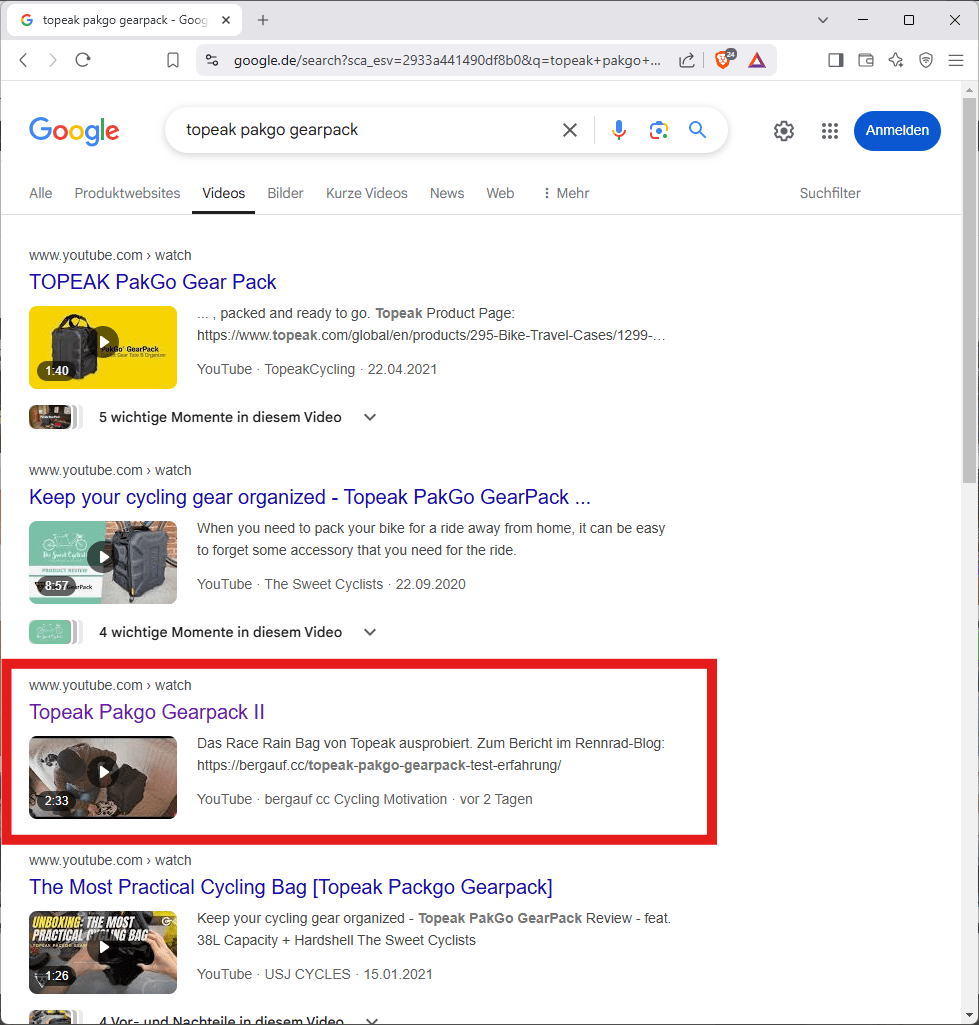The height and width of the screenshot is (1025, 979).
Task: Expand 4 wichtige Momente in diesem Video
Action: coord(370,632)
